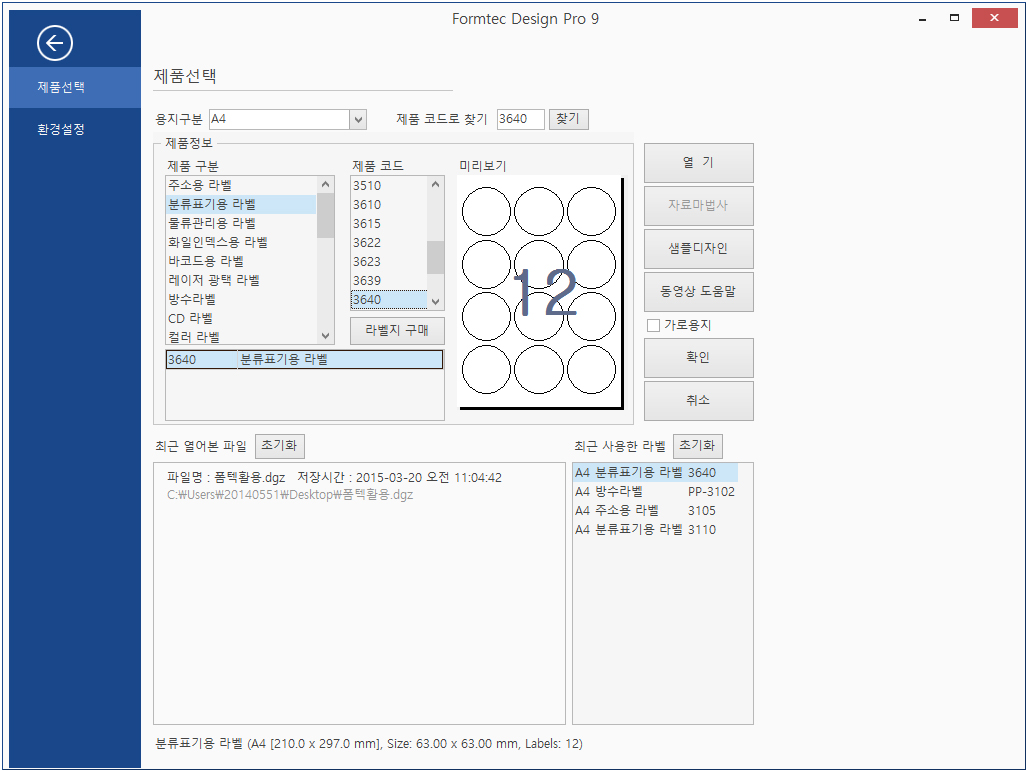This screenshot has width=1027, height=771.
Task: Select 컬러 라벨 category
Action: point(241,337)
